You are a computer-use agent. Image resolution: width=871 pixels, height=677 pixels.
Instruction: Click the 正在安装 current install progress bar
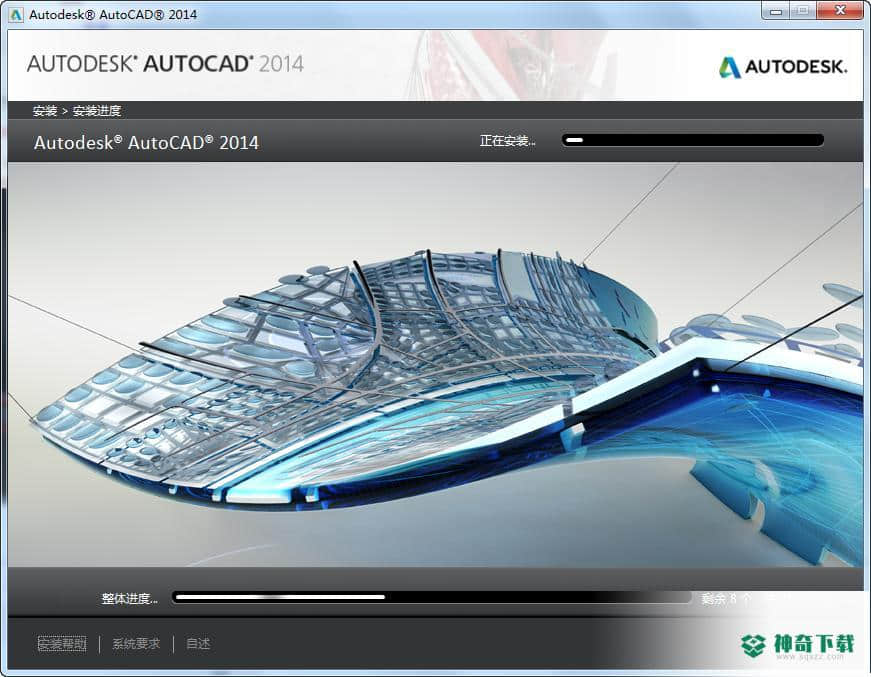(x=693, y=140)
